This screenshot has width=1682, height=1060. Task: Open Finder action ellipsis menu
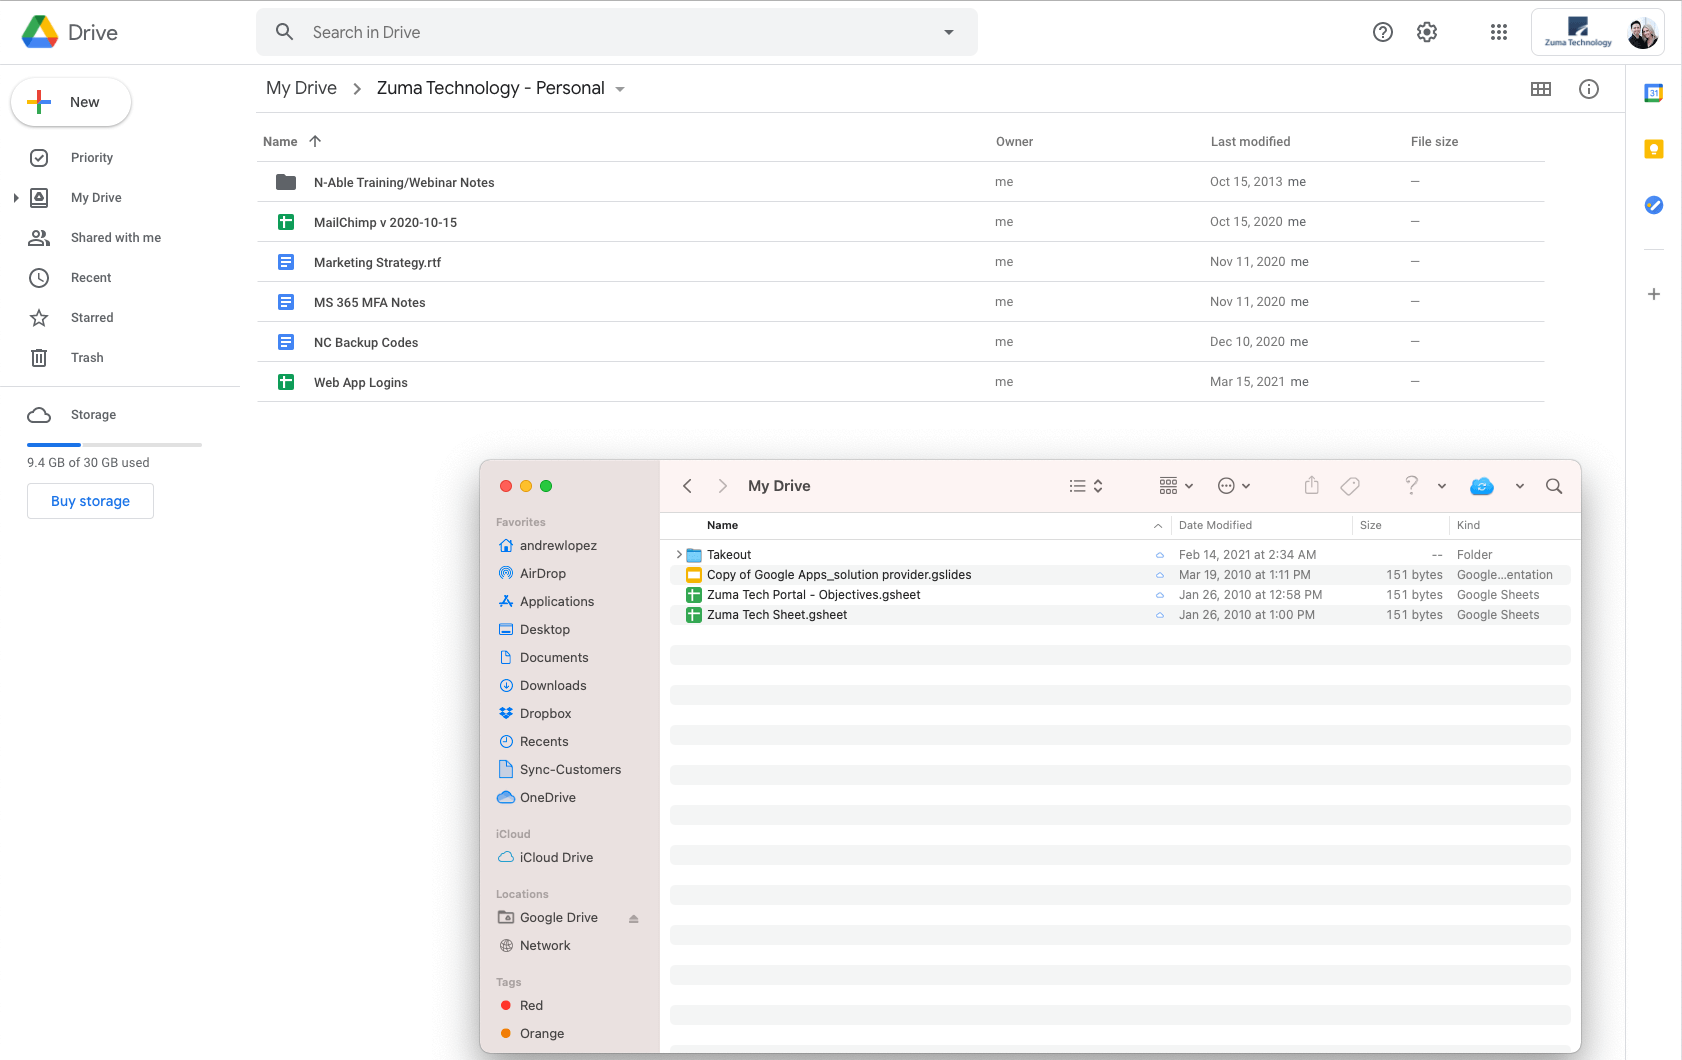coord(1234,486)
